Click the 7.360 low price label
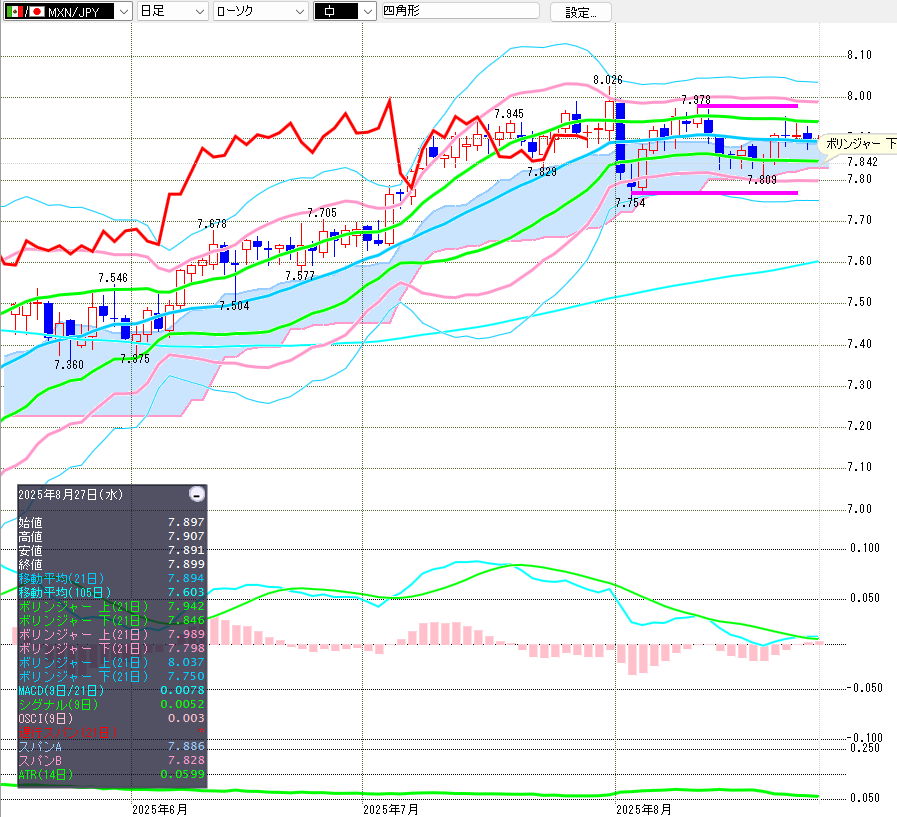This screenshot has width=897, height=817. [69, 364]
